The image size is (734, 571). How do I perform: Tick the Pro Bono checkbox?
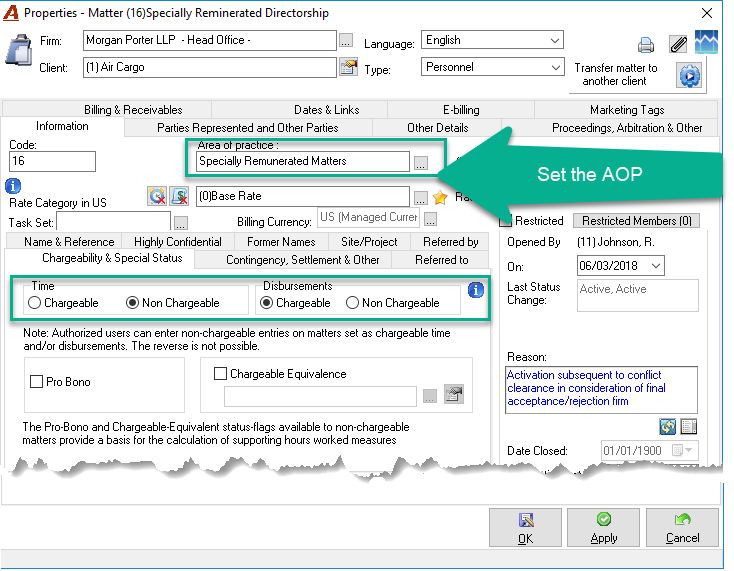click(37, 381)
